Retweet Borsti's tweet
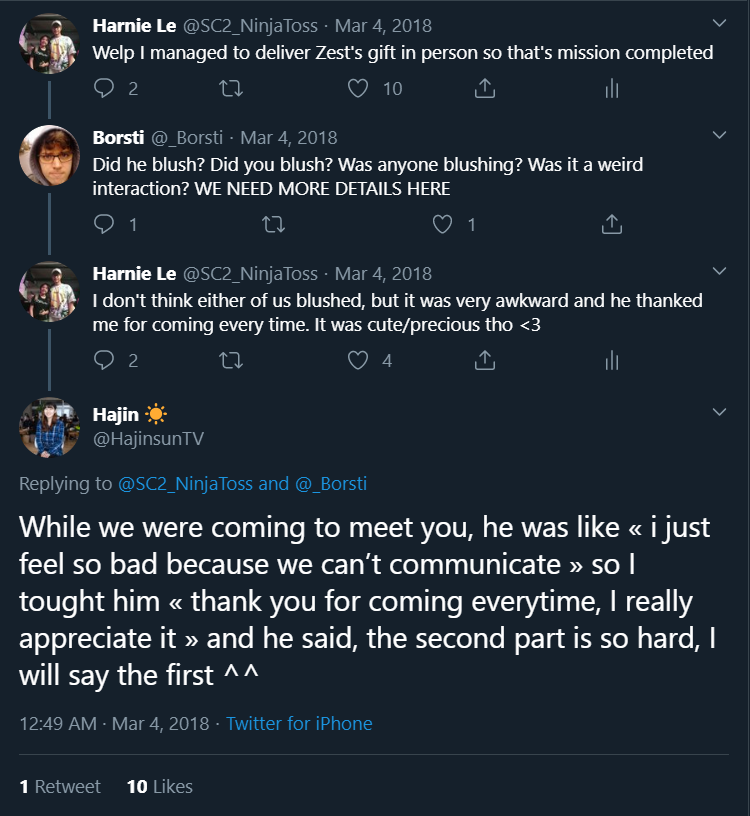Viewport: 750px width, 816px height. (x=273, y=224)
